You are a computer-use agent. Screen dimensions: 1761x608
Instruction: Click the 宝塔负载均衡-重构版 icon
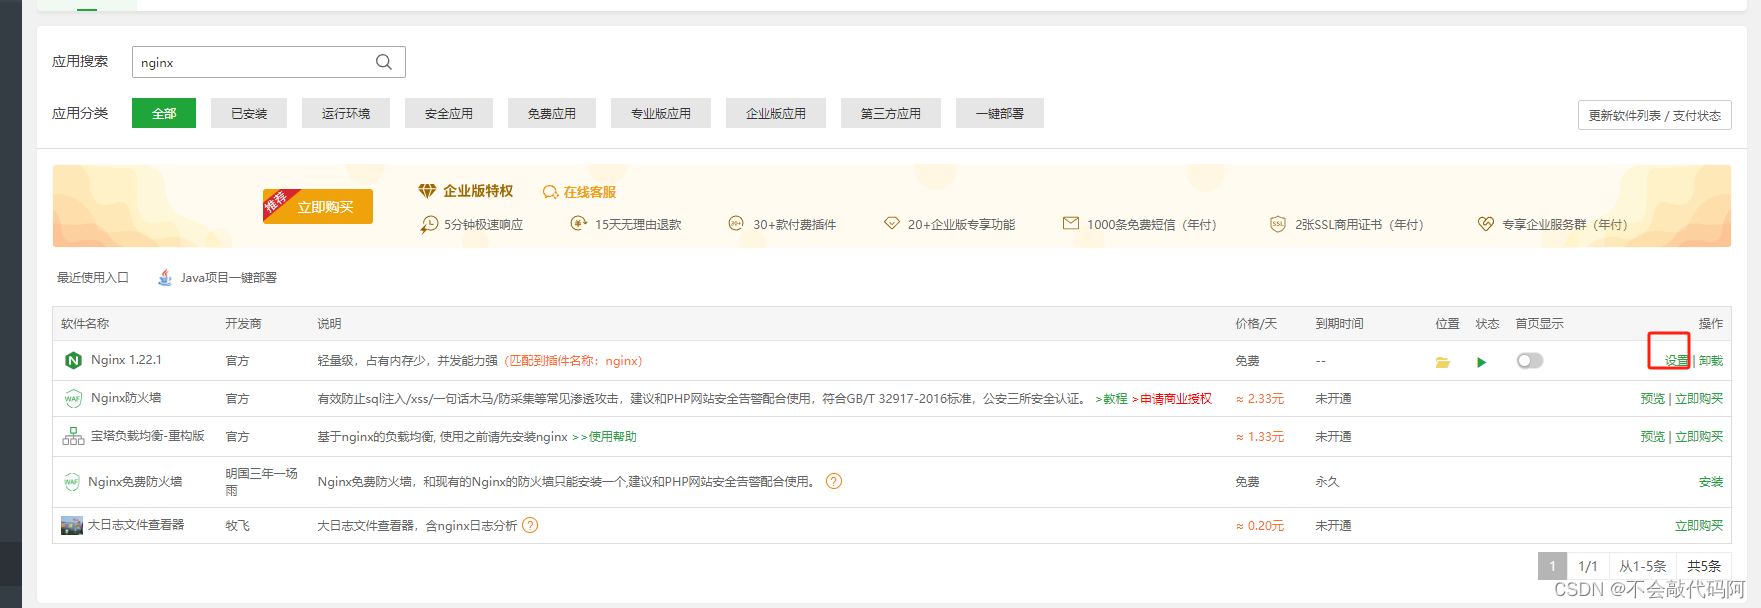click(x=73, y=437)
